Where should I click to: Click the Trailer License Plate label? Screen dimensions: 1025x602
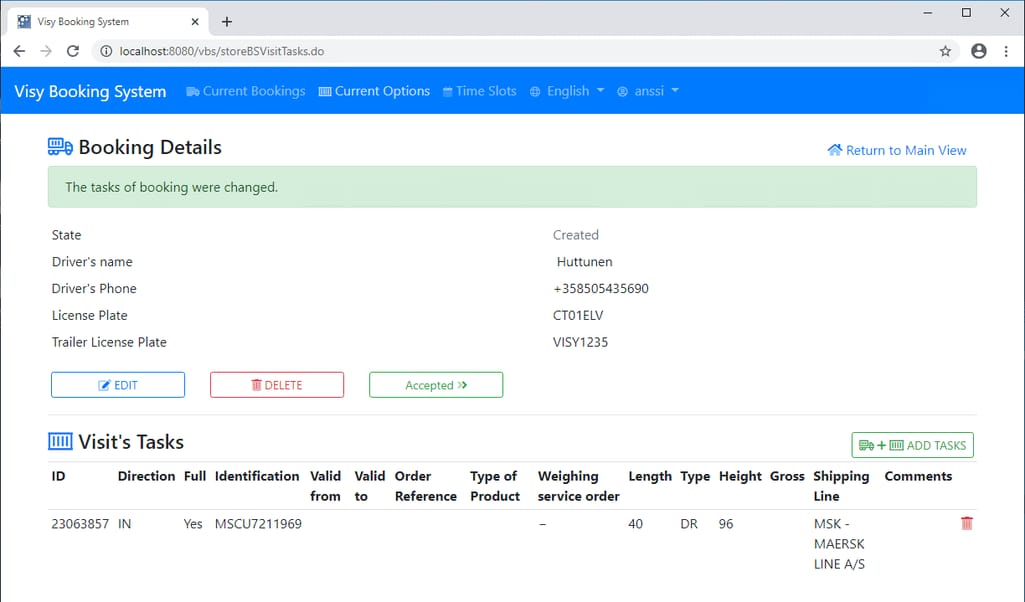[x=109, y=342]
